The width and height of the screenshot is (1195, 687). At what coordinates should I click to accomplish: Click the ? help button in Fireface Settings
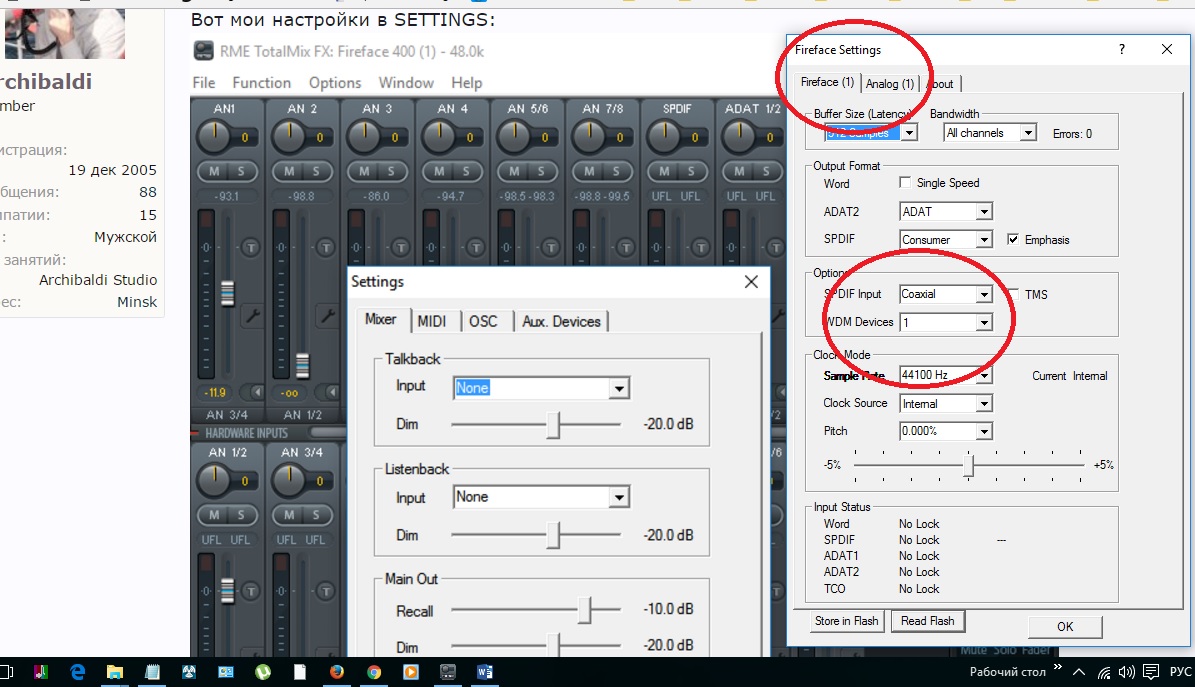pyautogui.click(x=1121, y=50)
